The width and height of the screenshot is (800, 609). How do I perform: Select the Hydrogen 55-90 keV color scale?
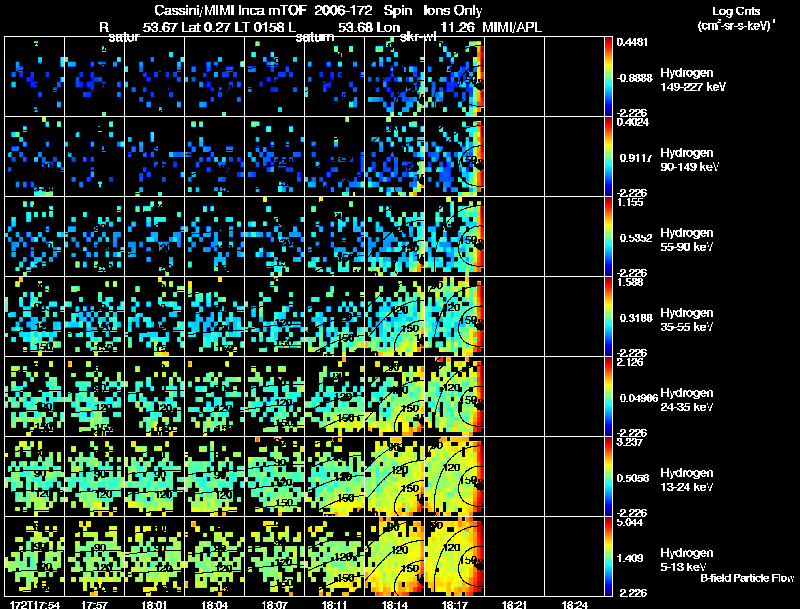[609, 237]
